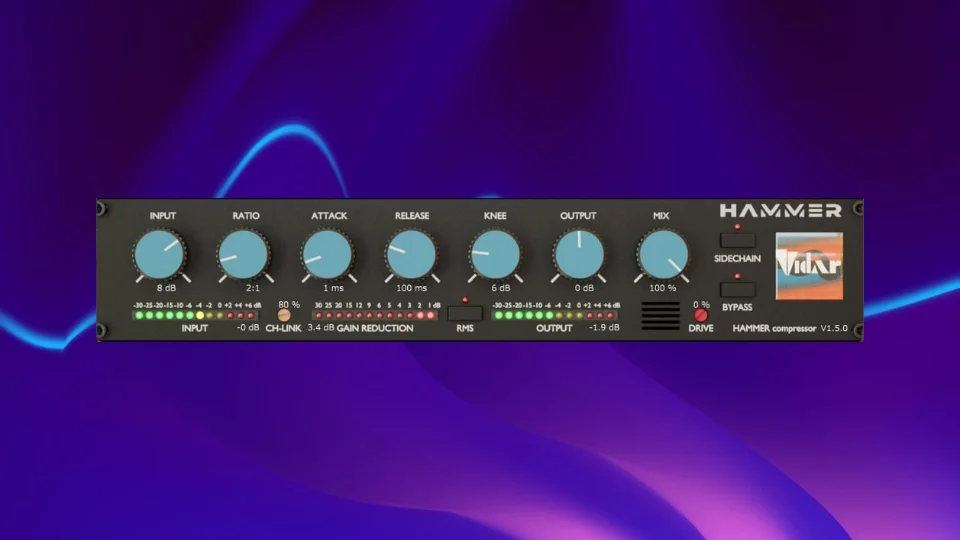960x540 pixels.
Task: Click the KNEE knob
Action: (495, 255)
